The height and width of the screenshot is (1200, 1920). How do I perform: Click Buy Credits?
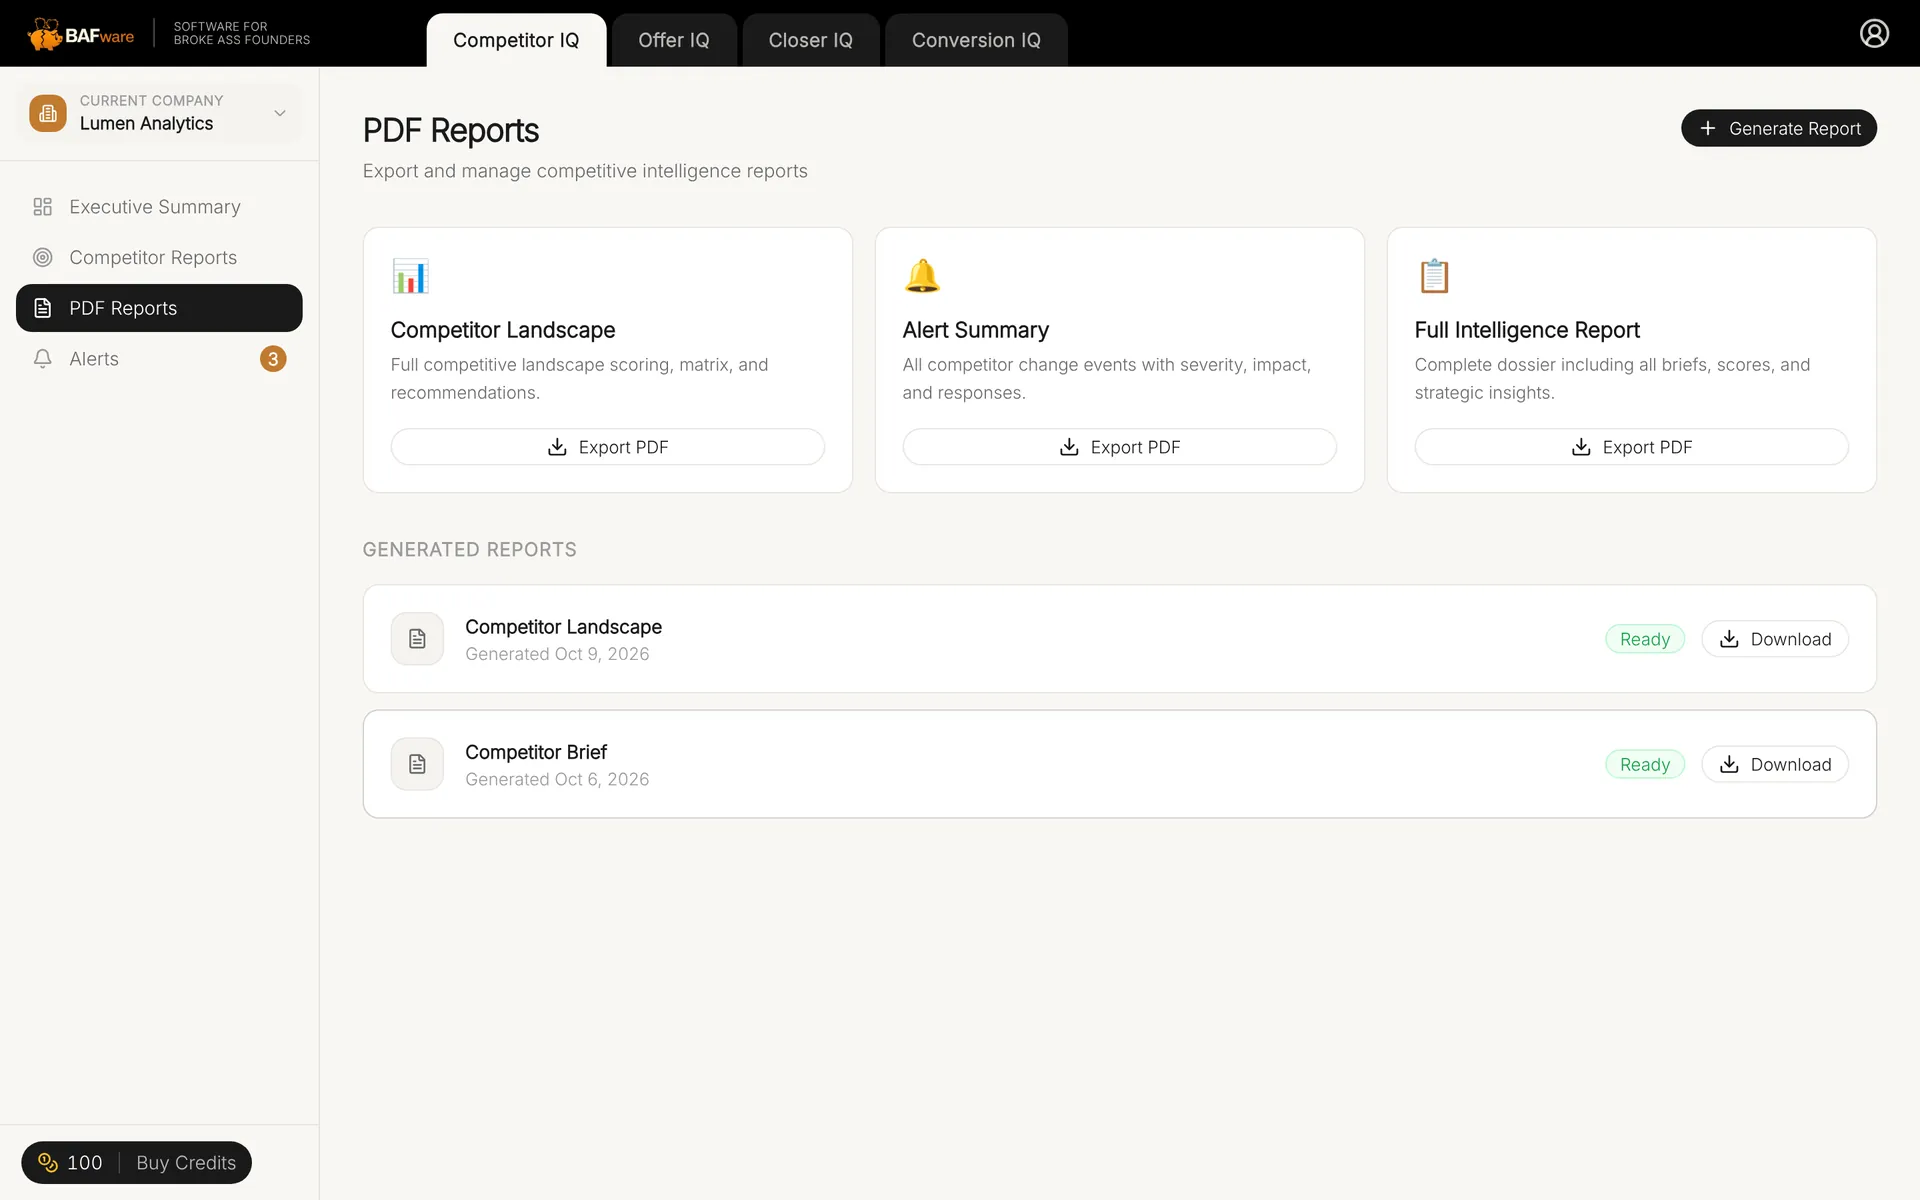(186, 1163)
